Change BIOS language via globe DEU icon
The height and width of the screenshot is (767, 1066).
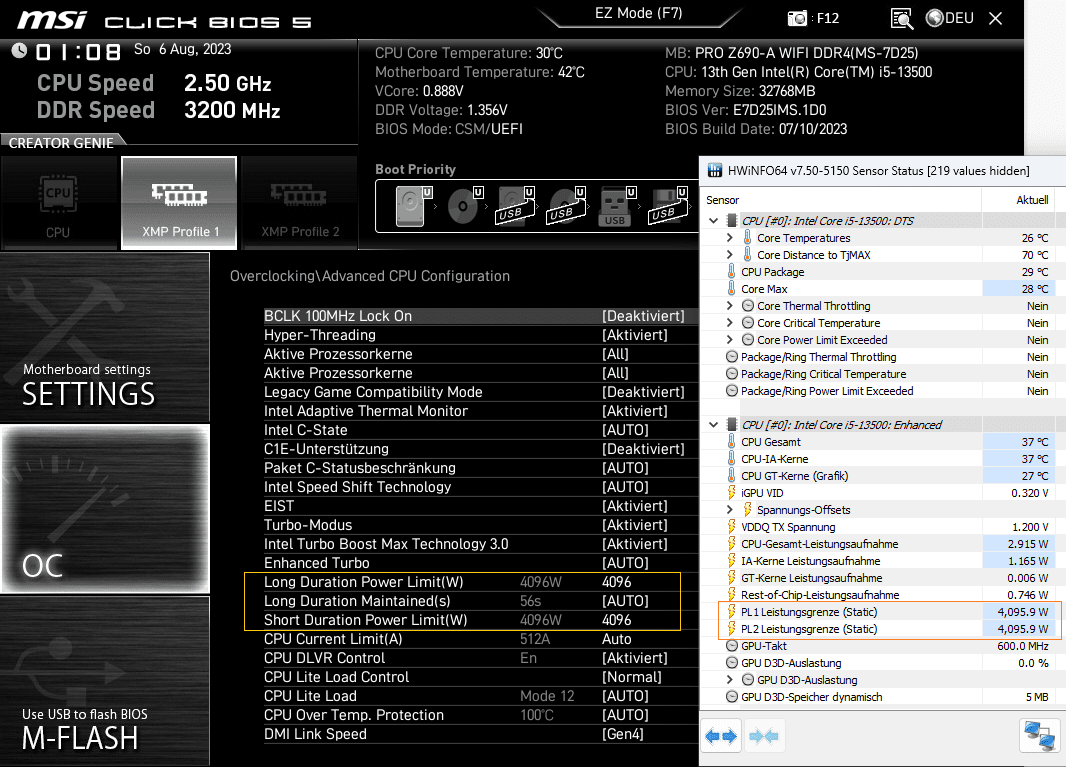[x=950, y=18]
